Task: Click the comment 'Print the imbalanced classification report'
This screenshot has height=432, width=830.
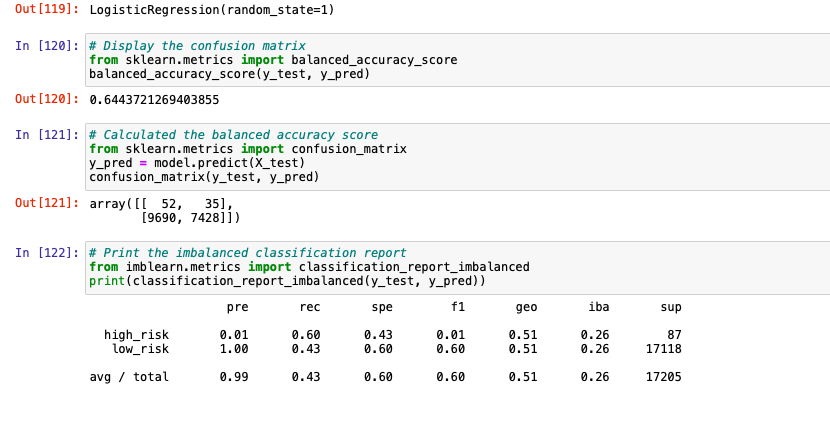Action: 248,253
